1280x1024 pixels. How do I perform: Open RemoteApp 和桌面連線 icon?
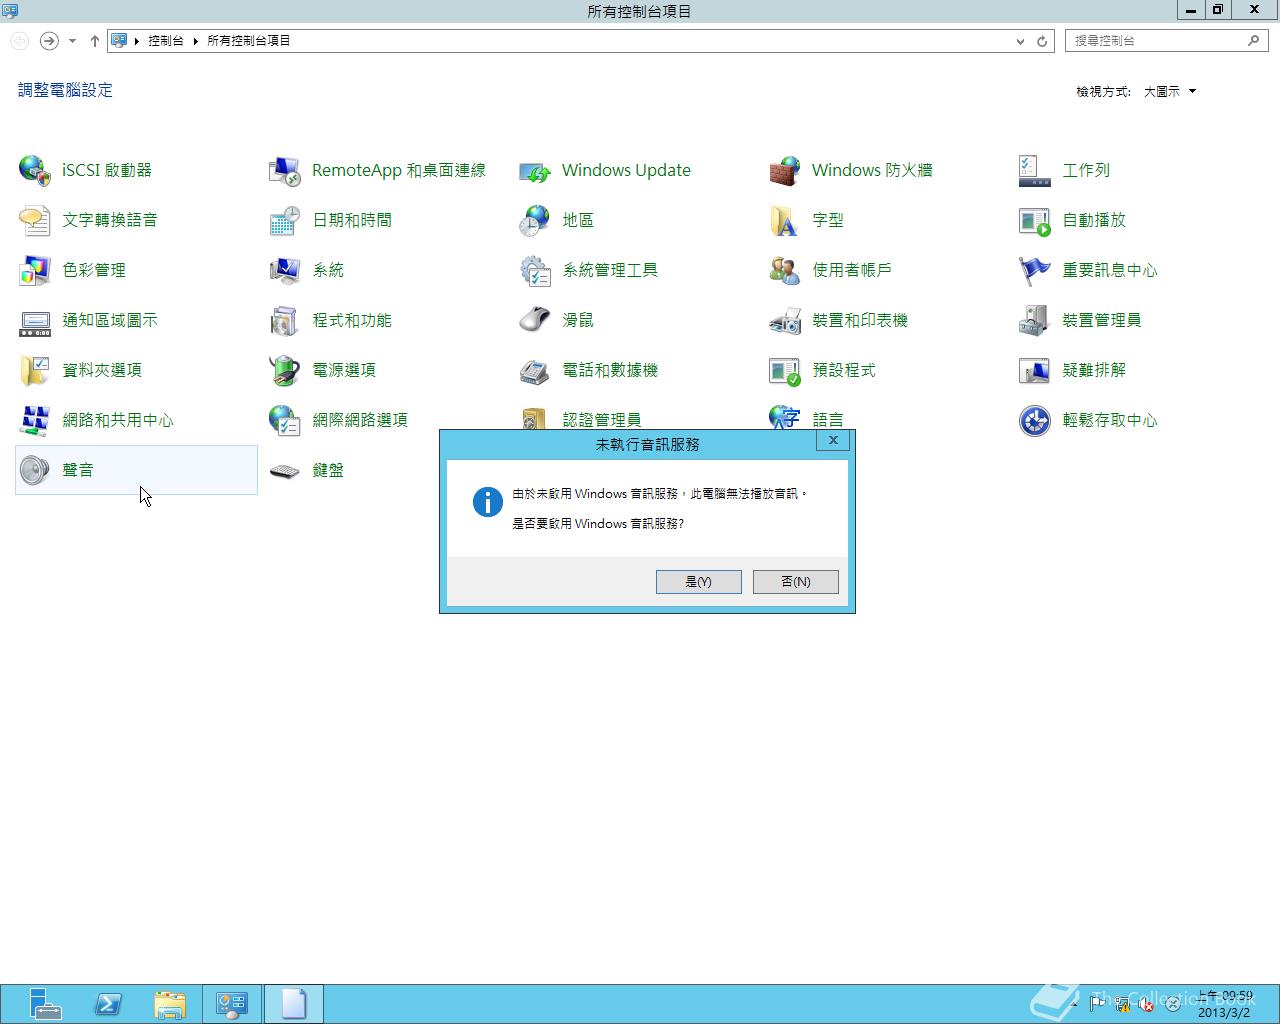[x=285, y=170]
